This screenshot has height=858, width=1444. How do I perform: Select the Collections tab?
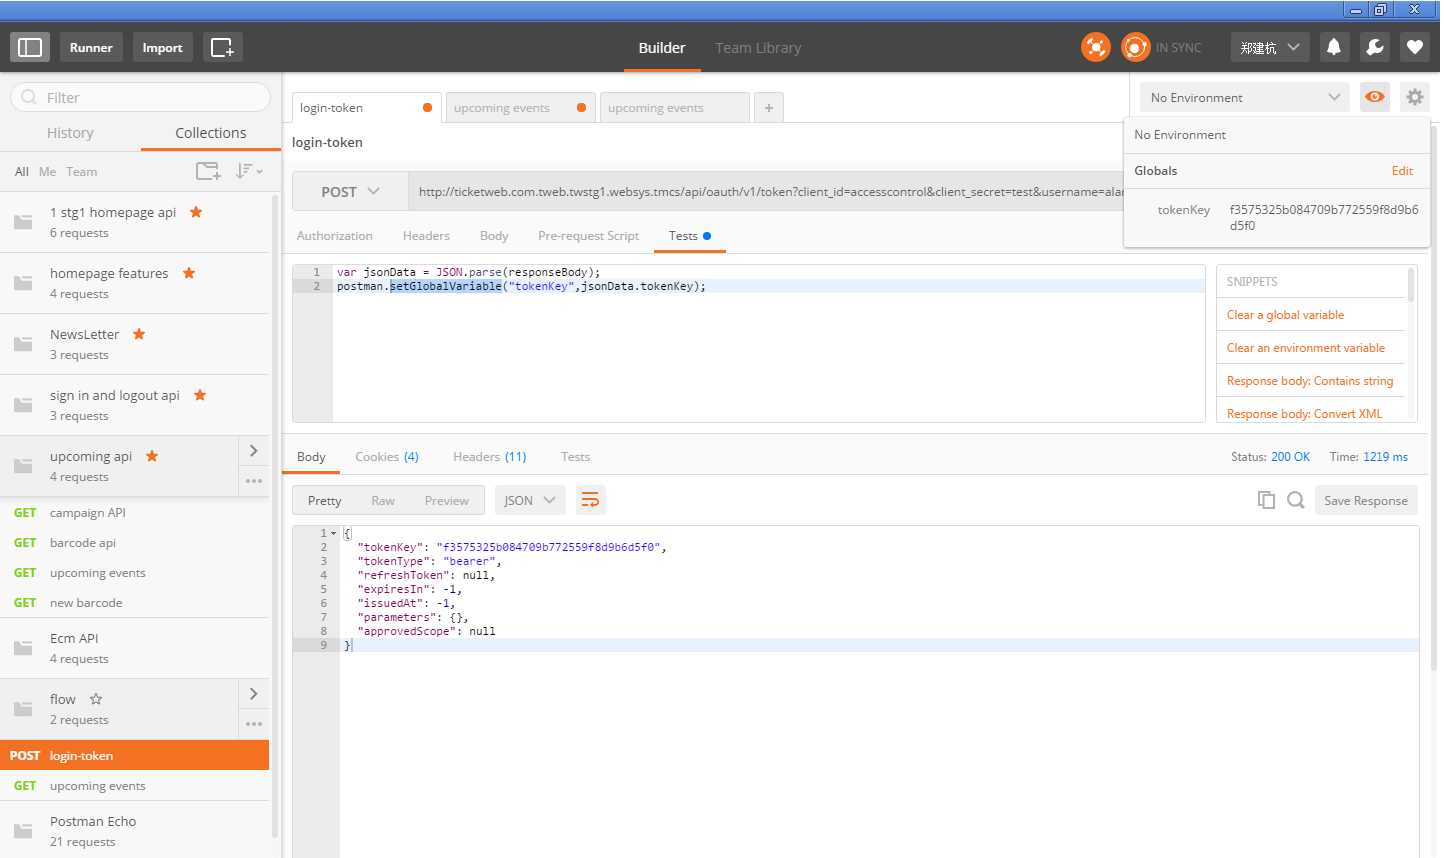coord(210,132)
